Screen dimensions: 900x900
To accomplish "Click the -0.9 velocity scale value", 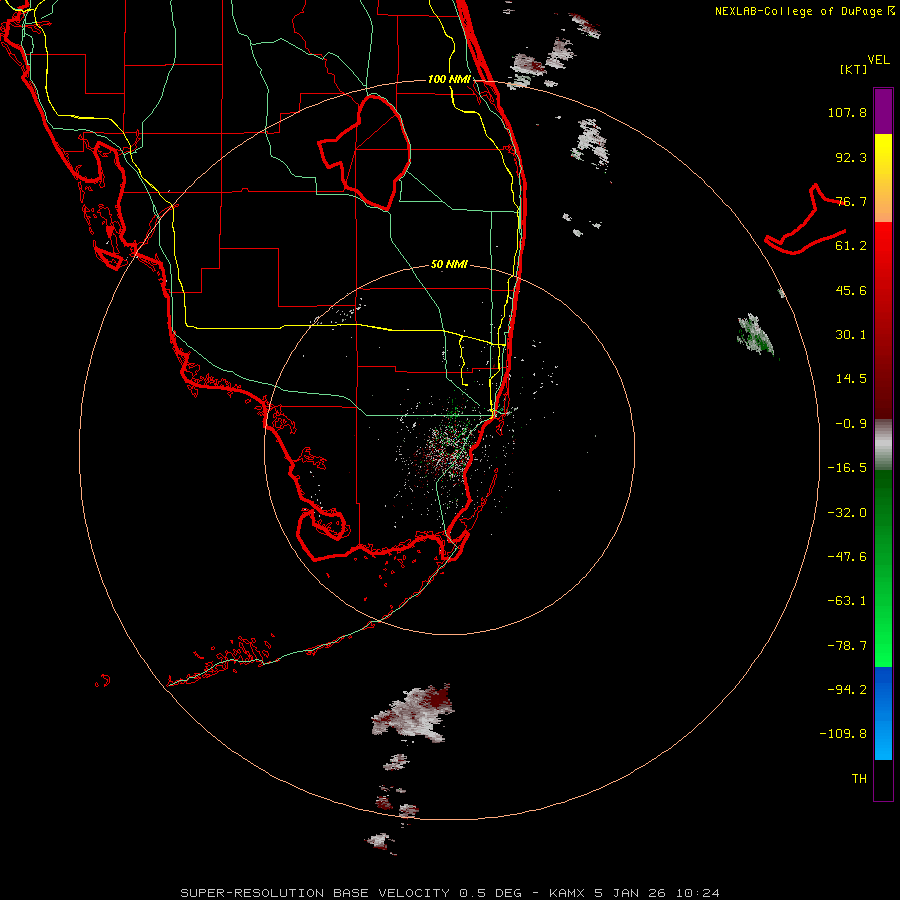I will tap(851, 424).
